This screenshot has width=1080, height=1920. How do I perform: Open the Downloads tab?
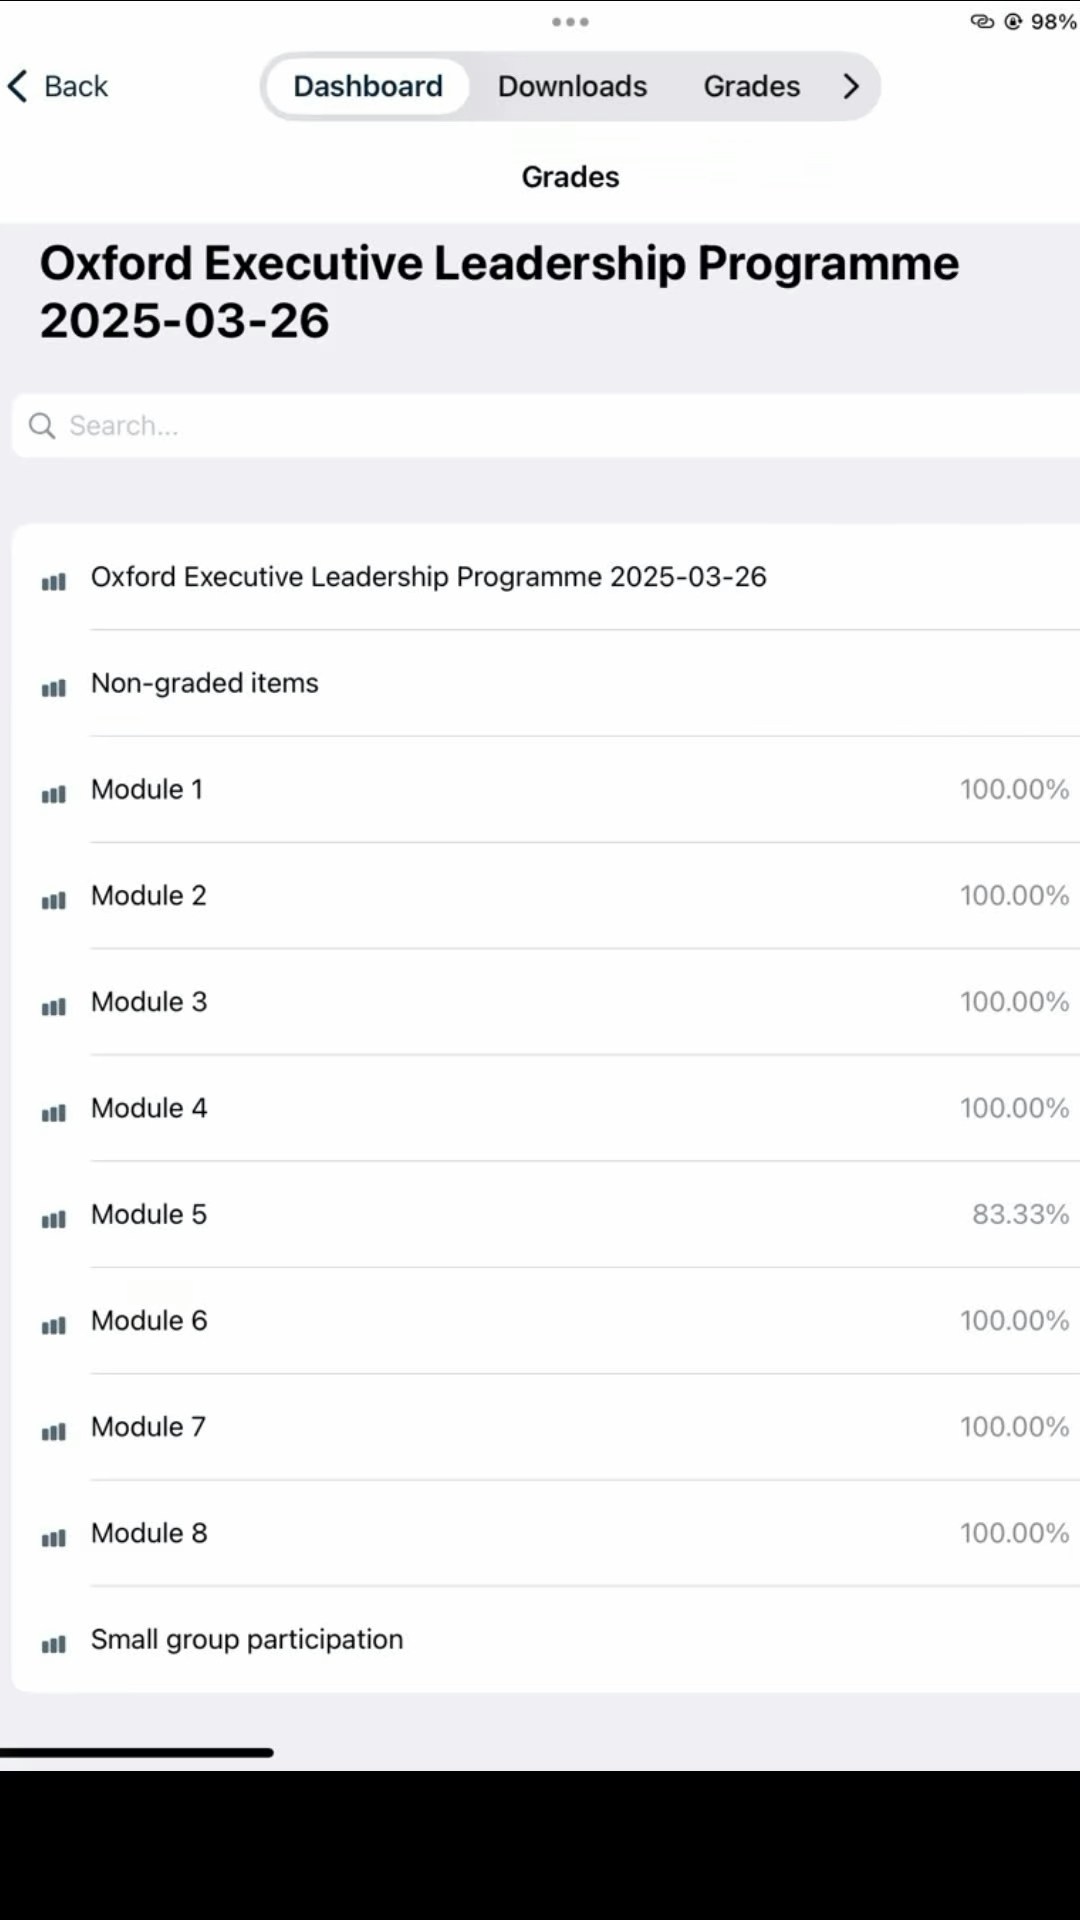[572, 86]
